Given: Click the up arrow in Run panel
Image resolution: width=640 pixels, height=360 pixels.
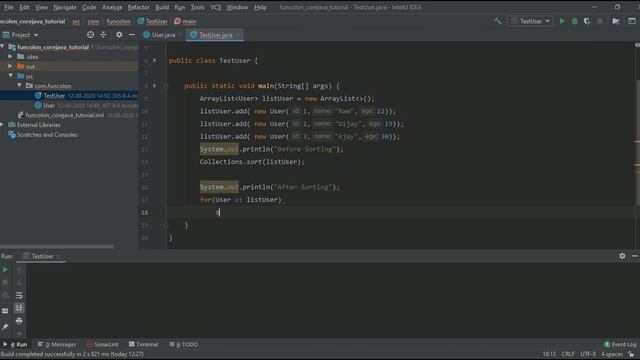Looking at the screenshot, I should pyautogui.click(x=19, y=270).
